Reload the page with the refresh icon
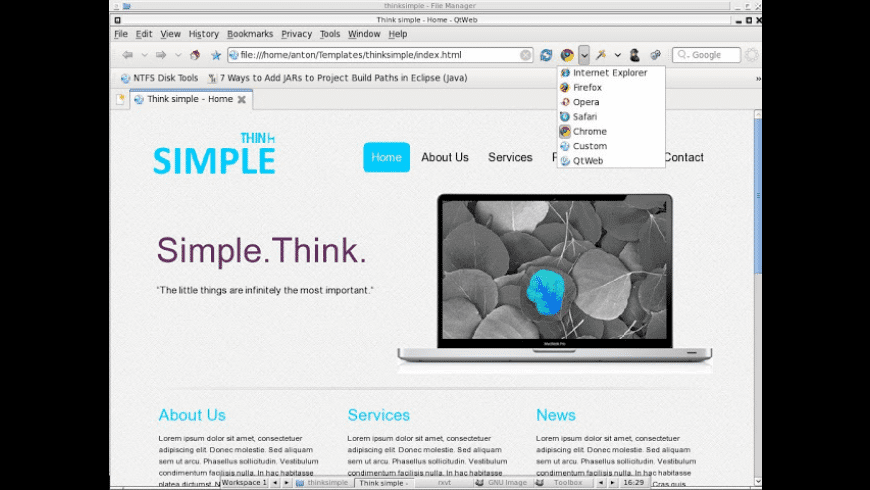 (x=546, y=55)
